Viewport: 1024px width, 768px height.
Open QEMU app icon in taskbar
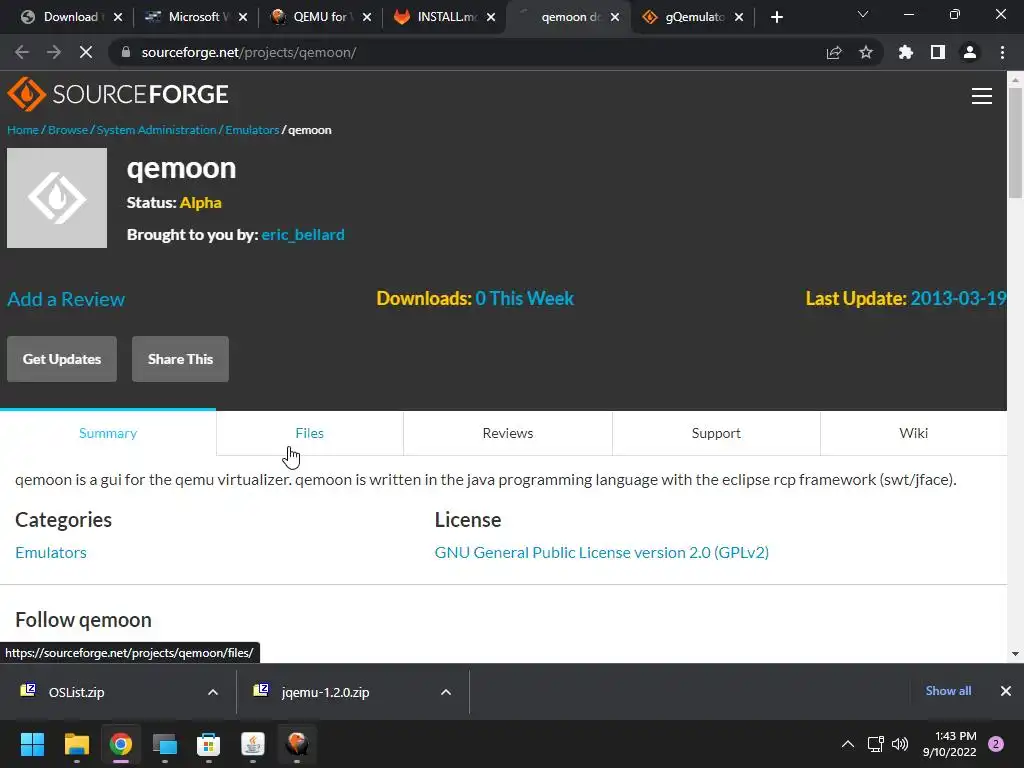pos(297,744)
